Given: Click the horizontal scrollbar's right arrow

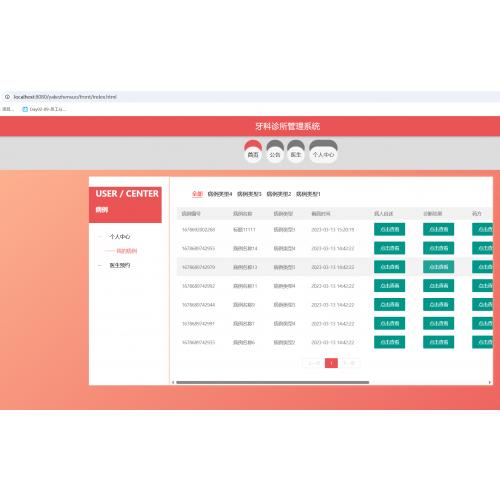Looking at the screenshot, I should 490,382.
